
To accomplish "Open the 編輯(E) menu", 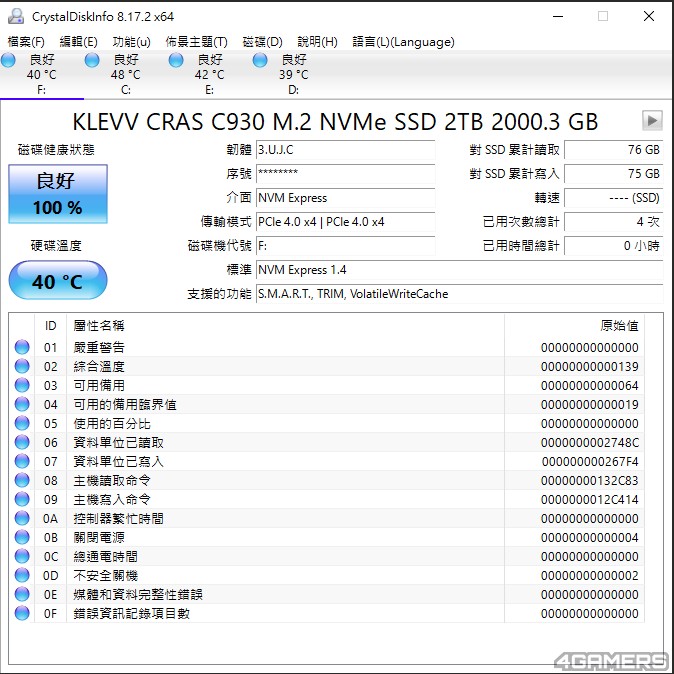I will point(79,42).
